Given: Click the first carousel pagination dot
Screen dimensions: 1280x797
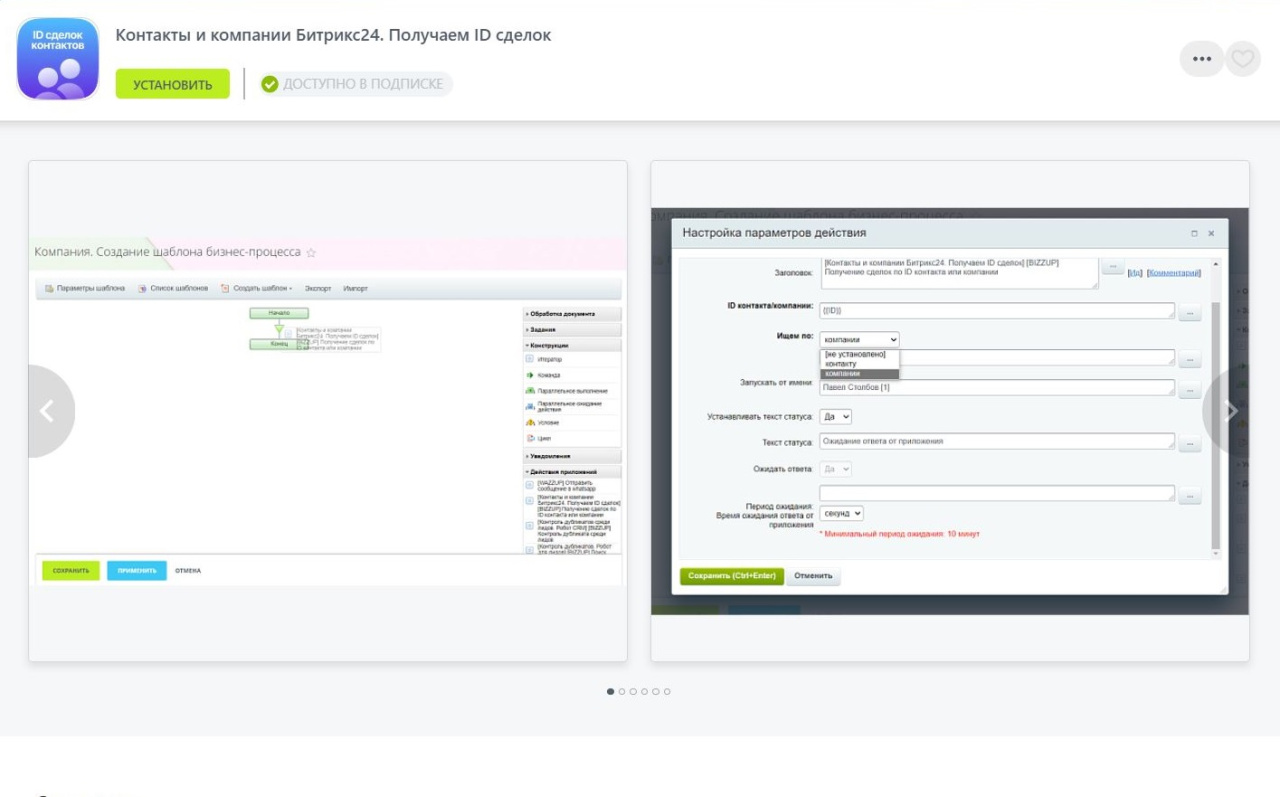Looking at the screenshot, I should [x=611, y=692].
